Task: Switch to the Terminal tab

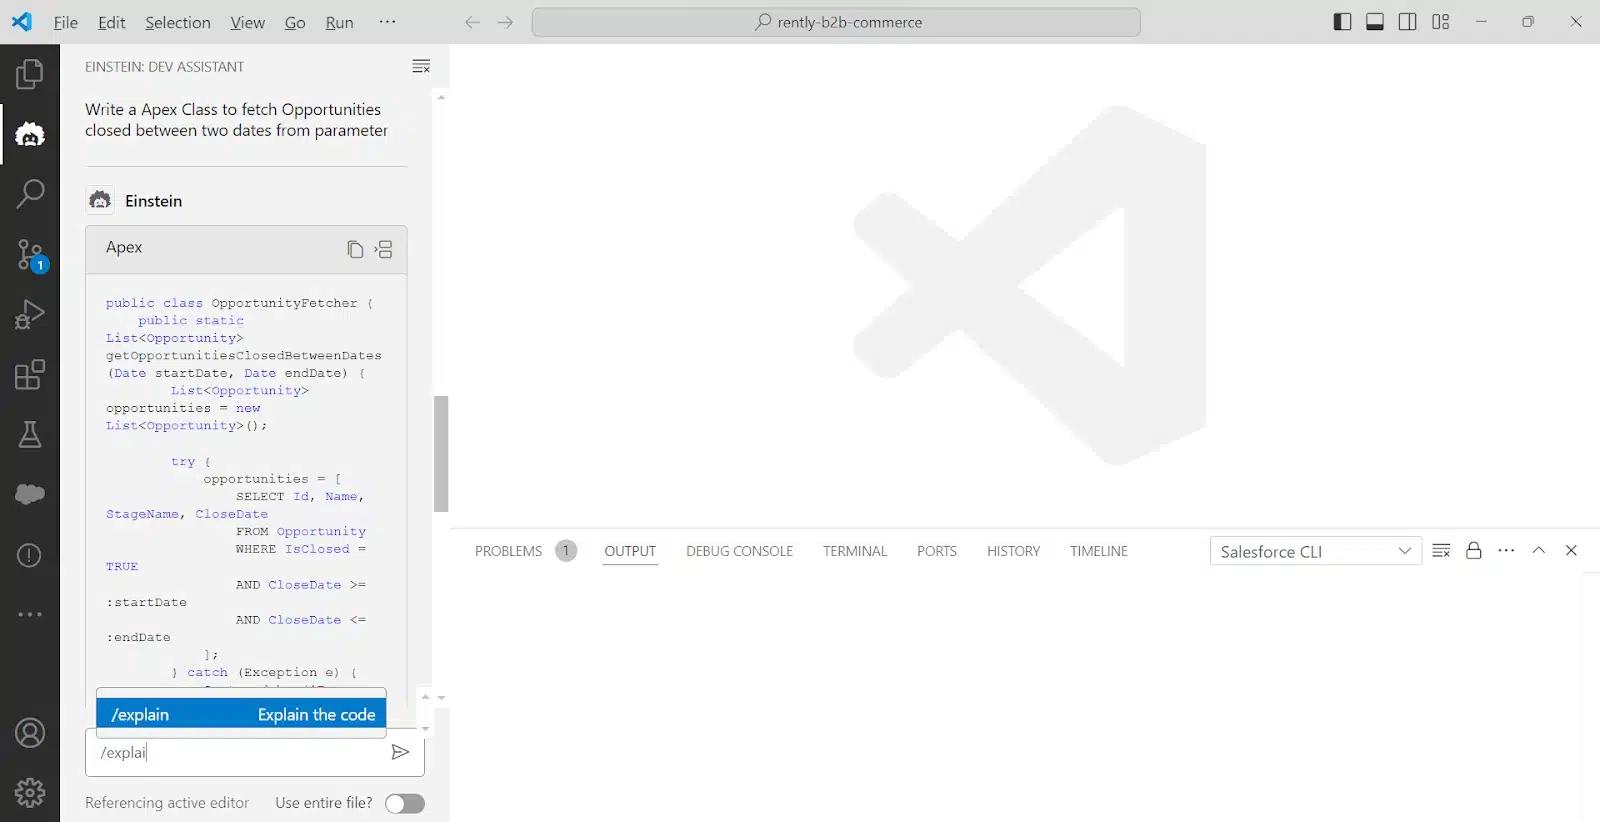Action: tap(855, 551)
